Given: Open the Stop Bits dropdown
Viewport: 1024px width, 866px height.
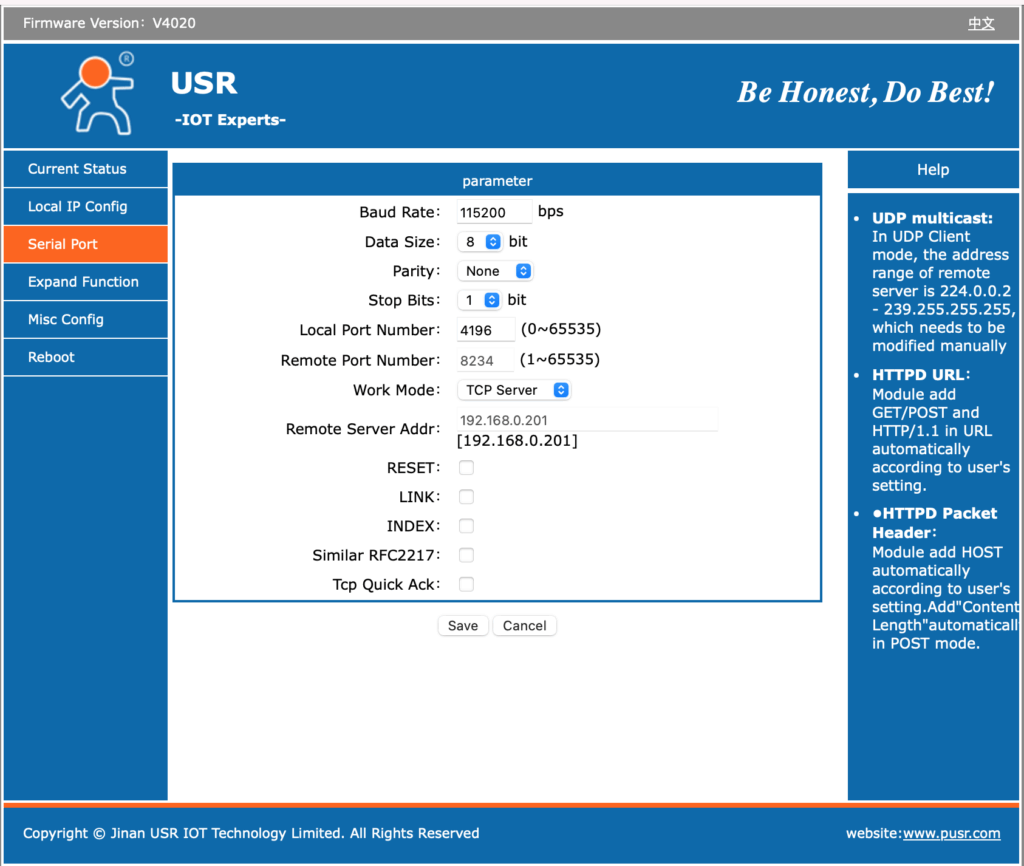Looking at the screenshot, I should pos(480,300).
